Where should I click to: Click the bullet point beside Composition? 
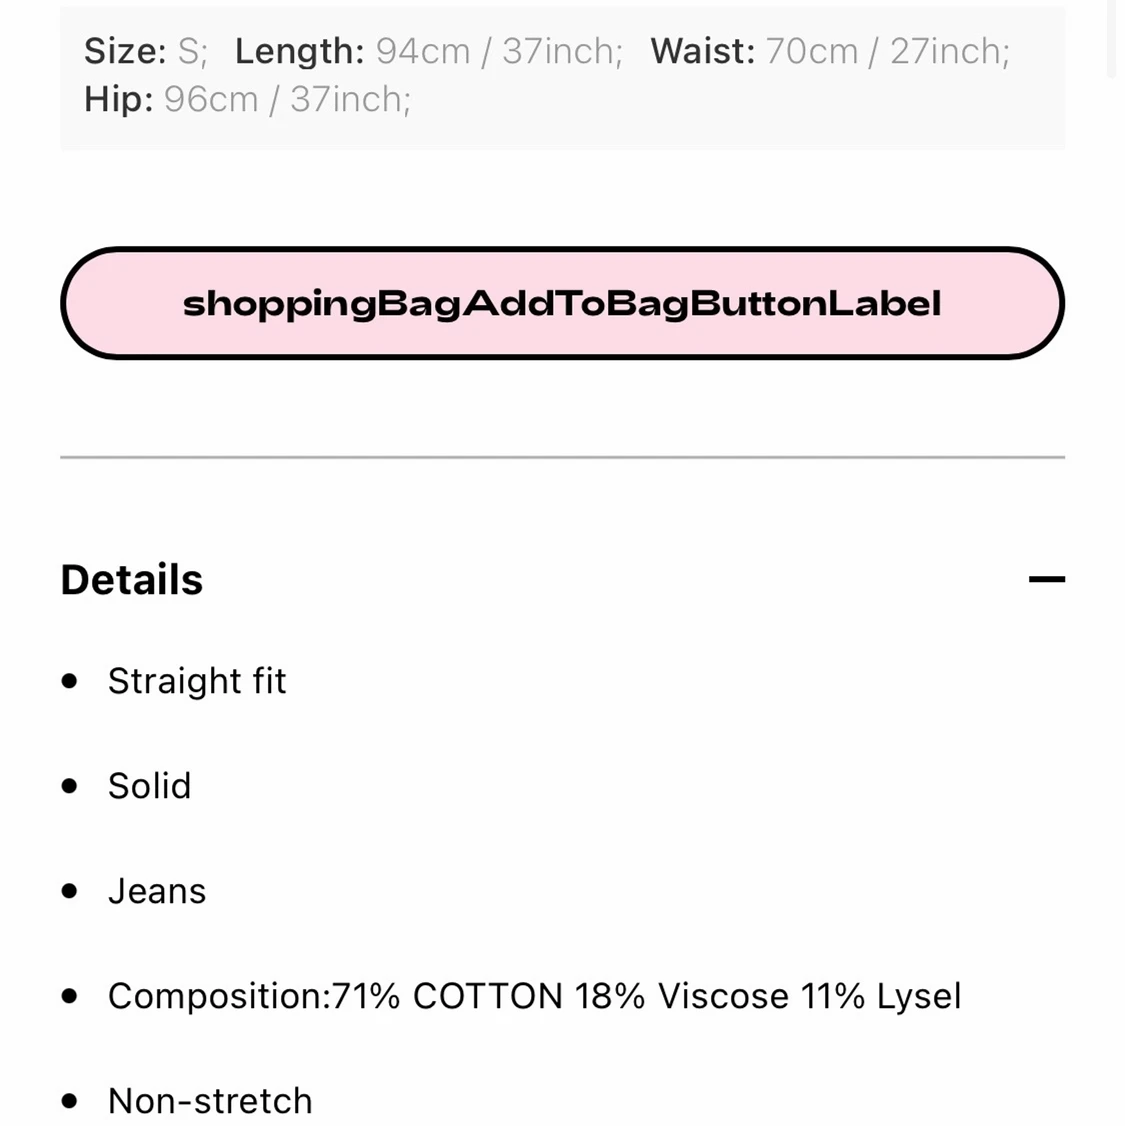(x=69, y=996)
